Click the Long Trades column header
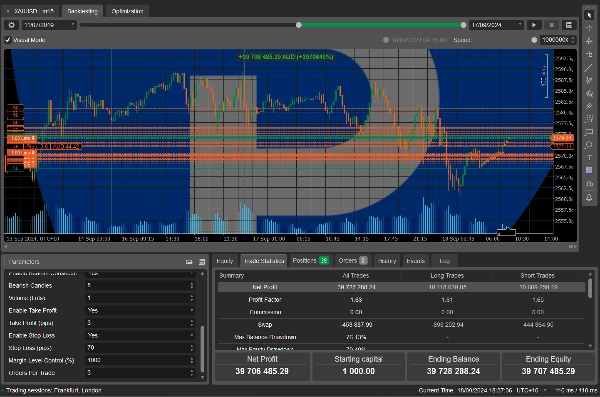This screenshot has width=600, height=397. pos(447,276)
